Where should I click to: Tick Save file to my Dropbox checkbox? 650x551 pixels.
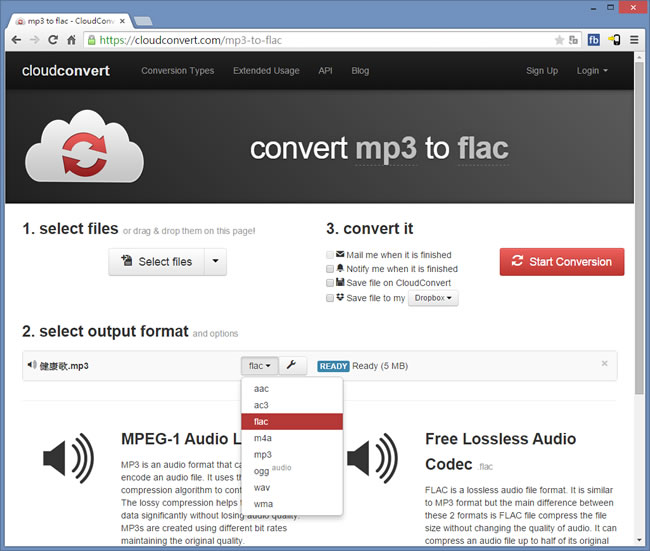(330, 298)
